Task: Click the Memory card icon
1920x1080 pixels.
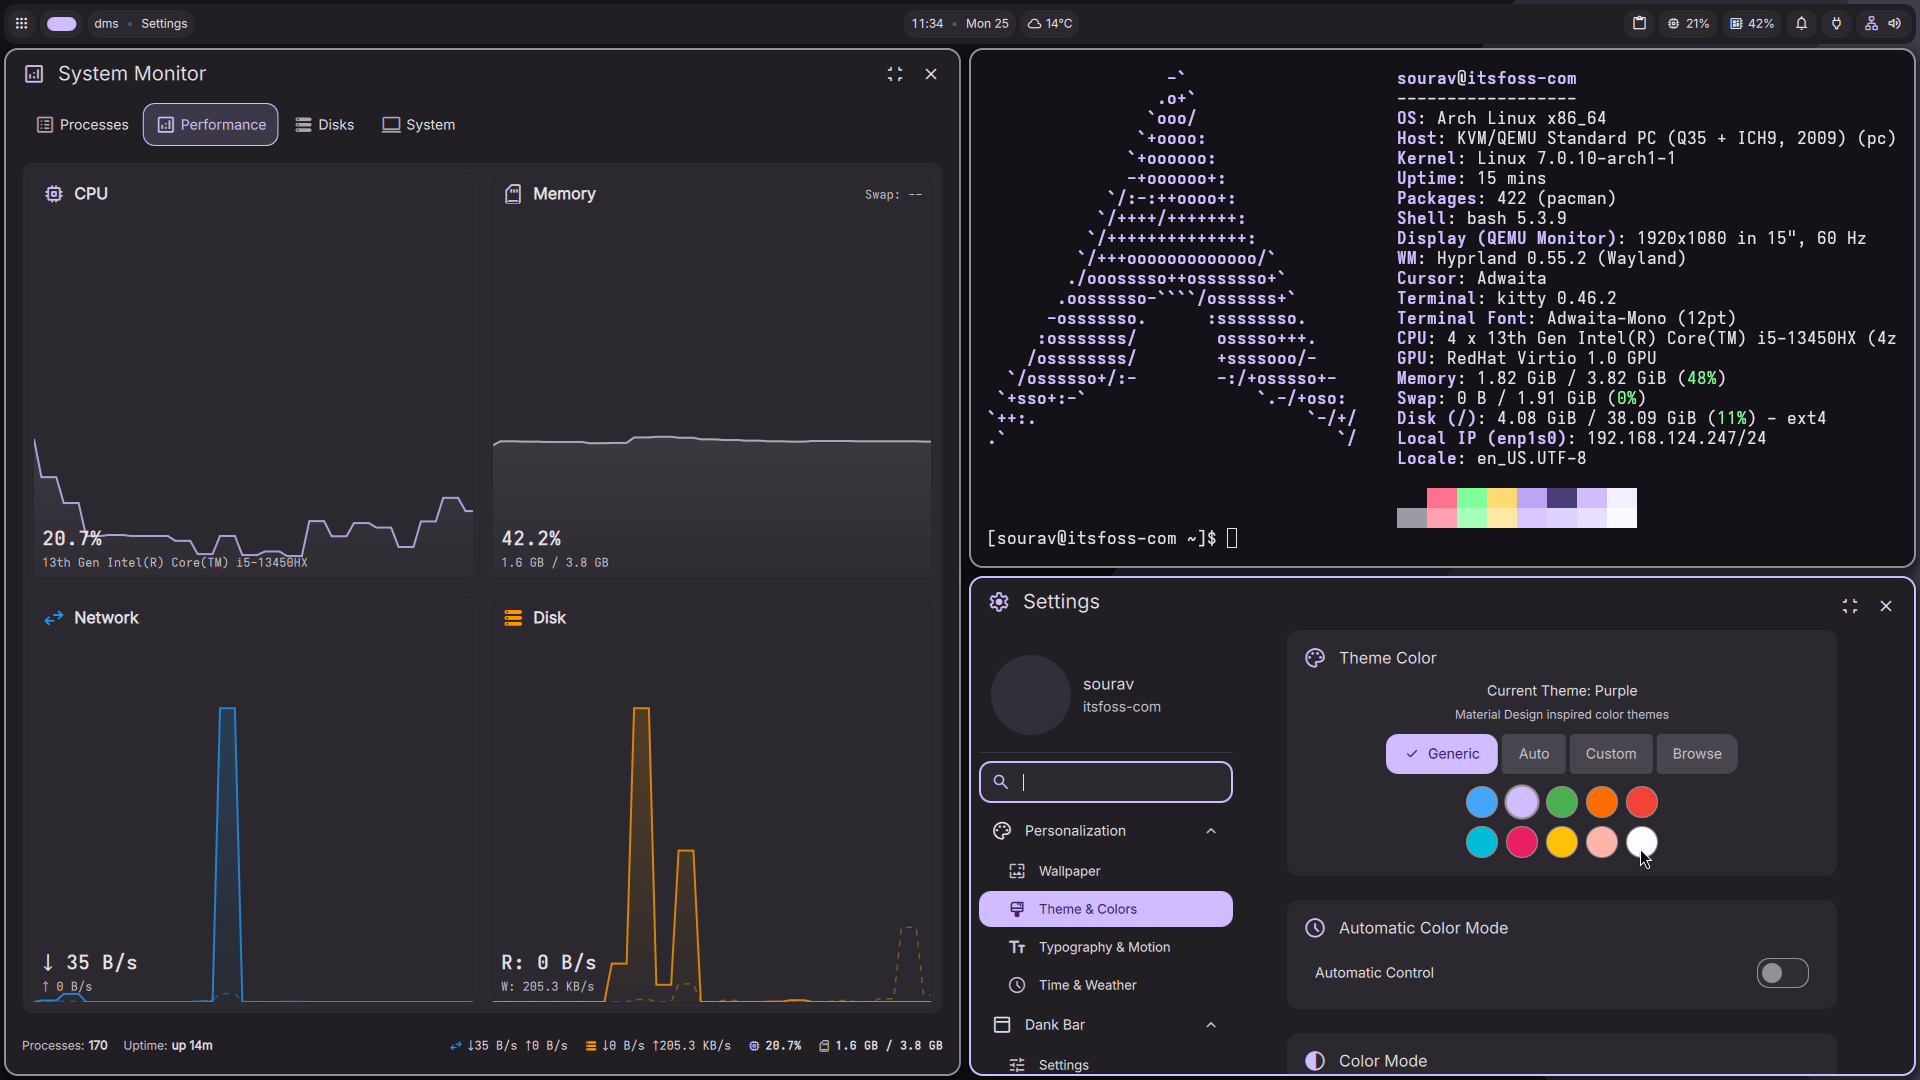Action: click(513, 194)
